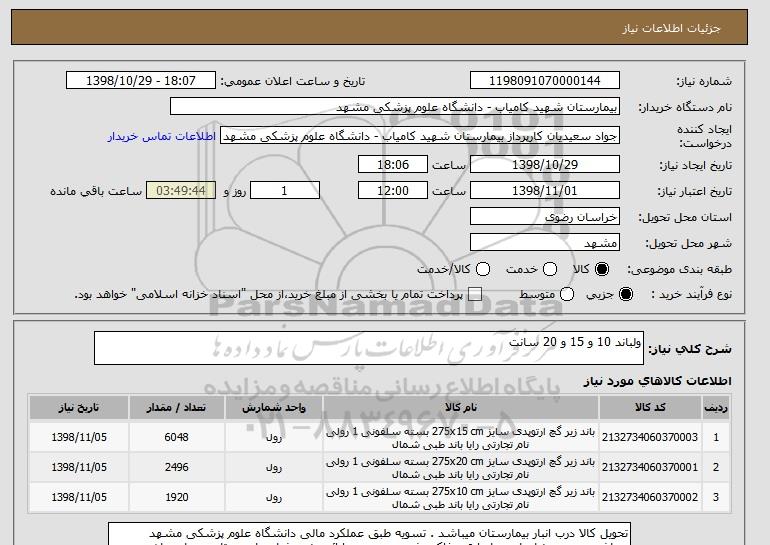Click the public announcement date field 18:07
Screen dimensions: 770x545
pos(141,81)
